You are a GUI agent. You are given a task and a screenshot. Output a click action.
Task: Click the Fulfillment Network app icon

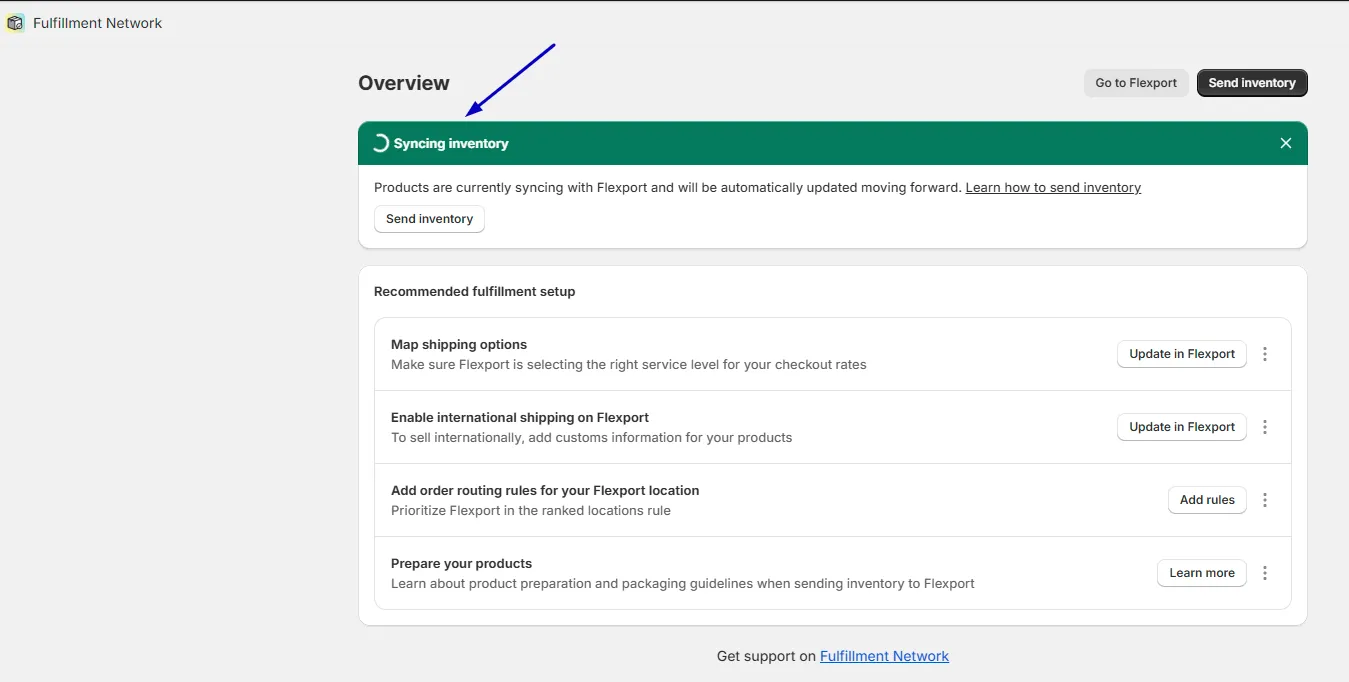15,23
